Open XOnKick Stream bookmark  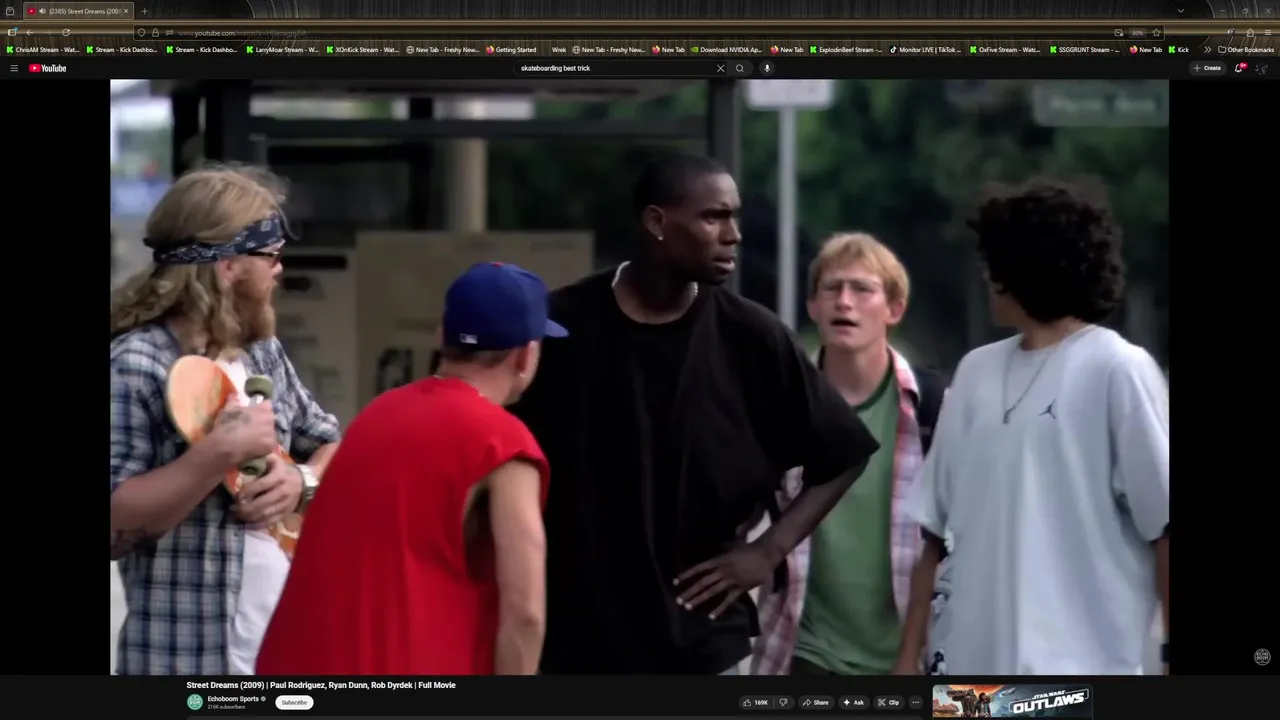362,49
